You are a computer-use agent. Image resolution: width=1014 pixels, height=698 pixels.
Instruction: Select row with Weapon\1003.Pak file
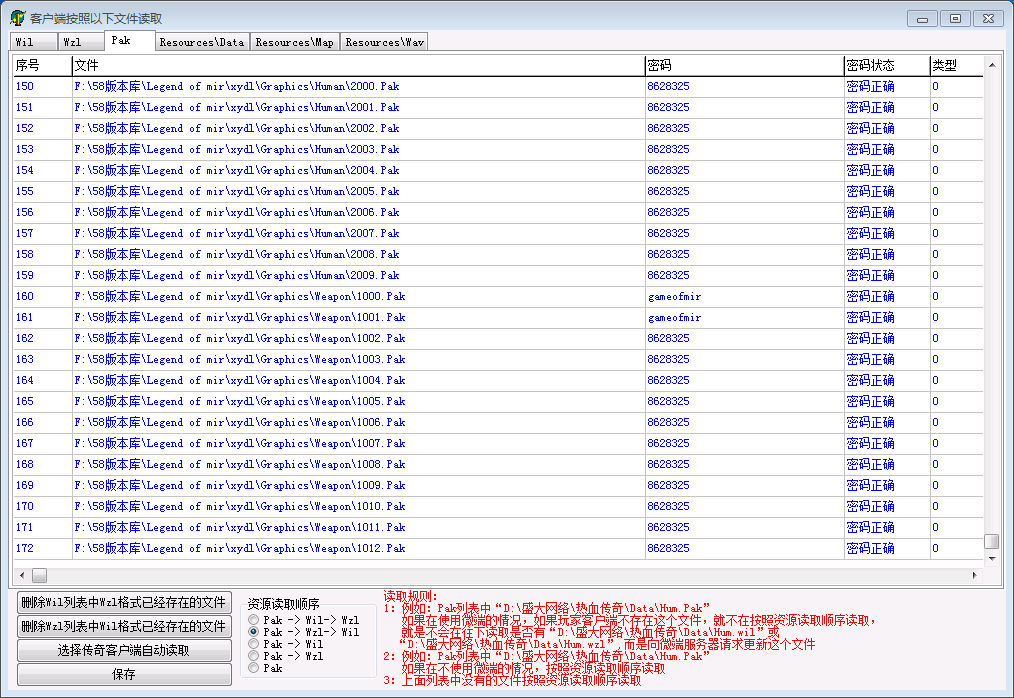pos(498,360)
